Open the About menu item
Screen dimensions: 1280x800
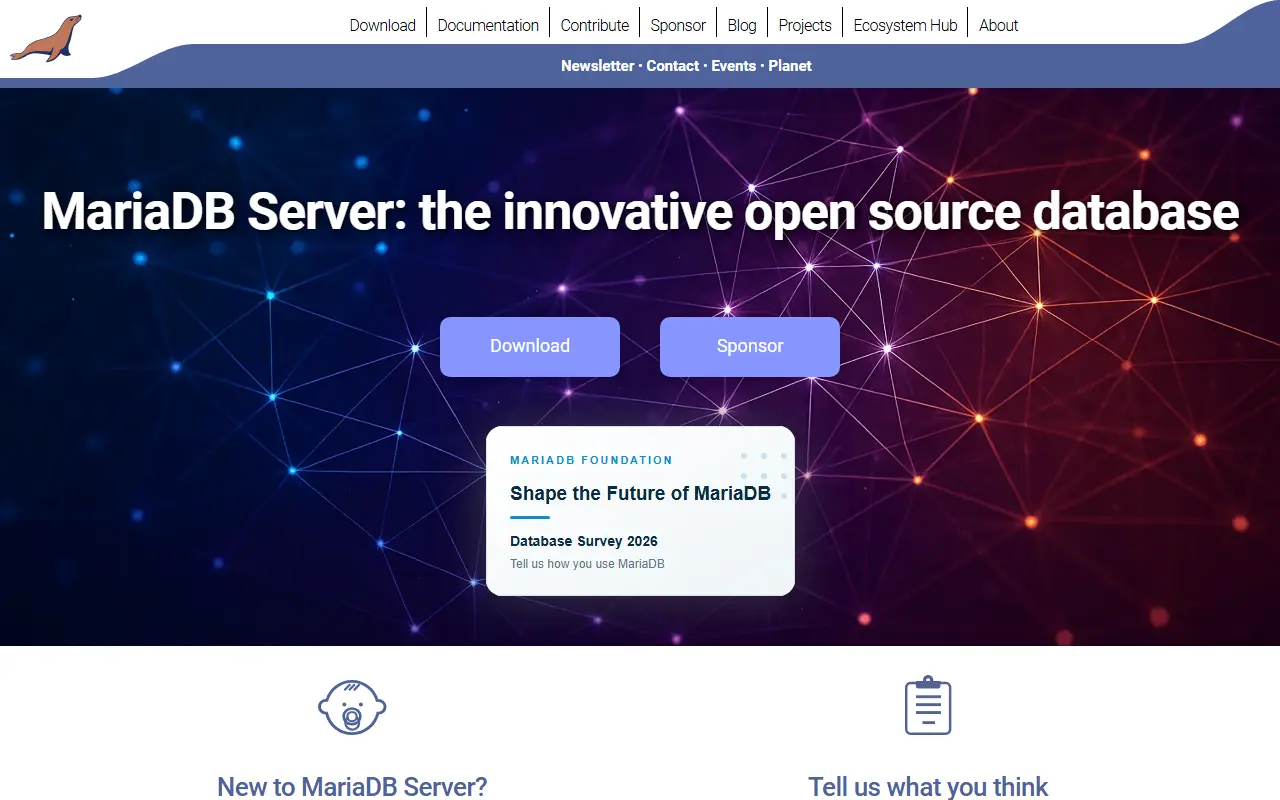pos(998,25)
